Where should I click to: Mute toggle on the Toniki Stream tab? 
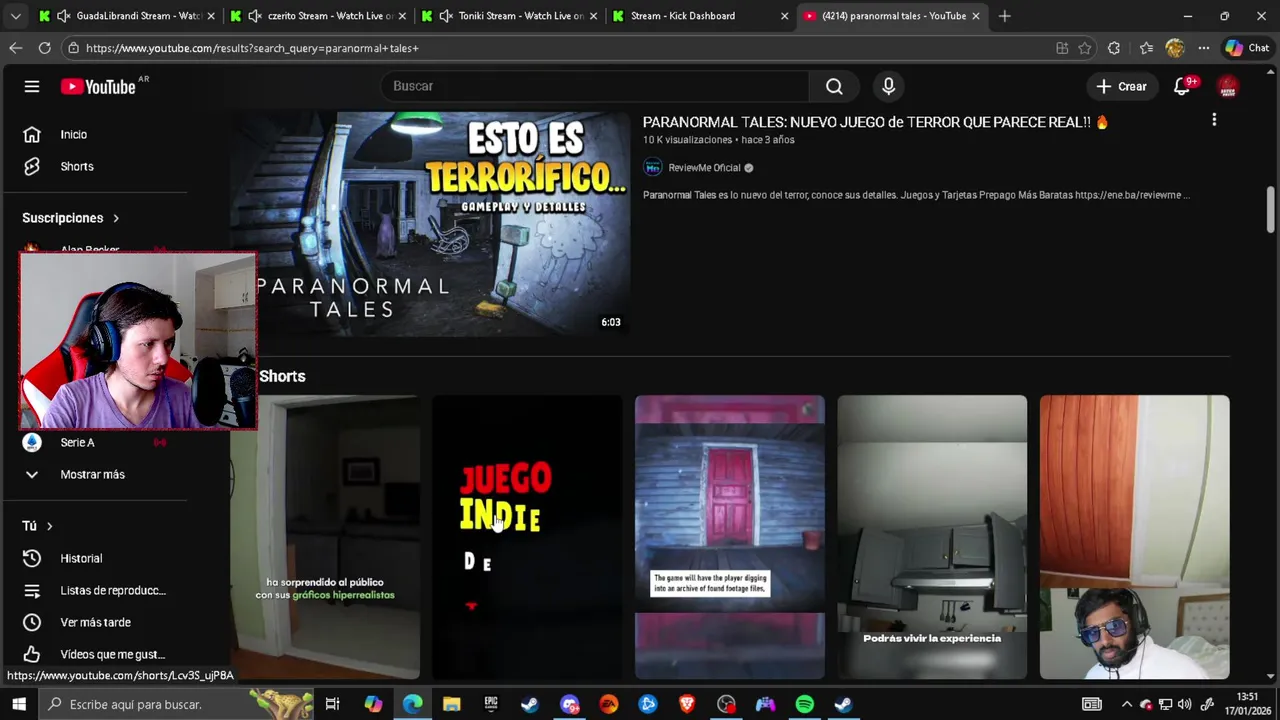445,16
